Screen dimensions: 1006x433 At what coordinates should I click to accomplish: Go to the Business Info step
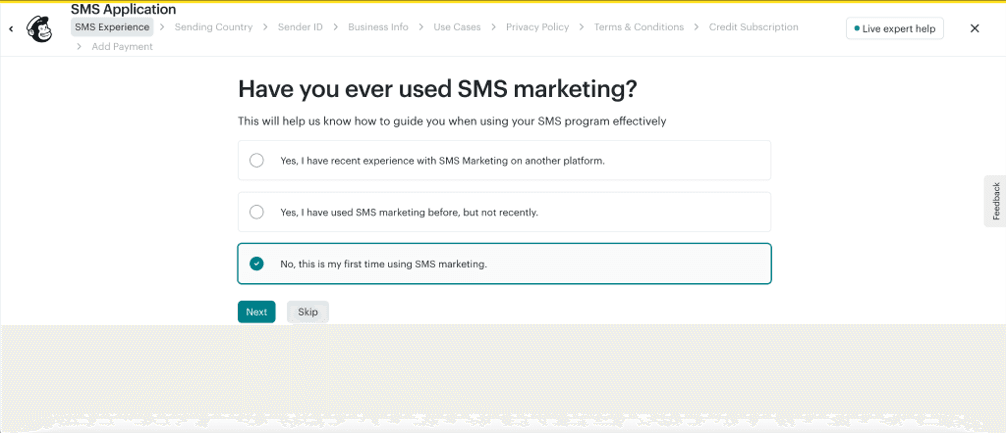point(378,27)
